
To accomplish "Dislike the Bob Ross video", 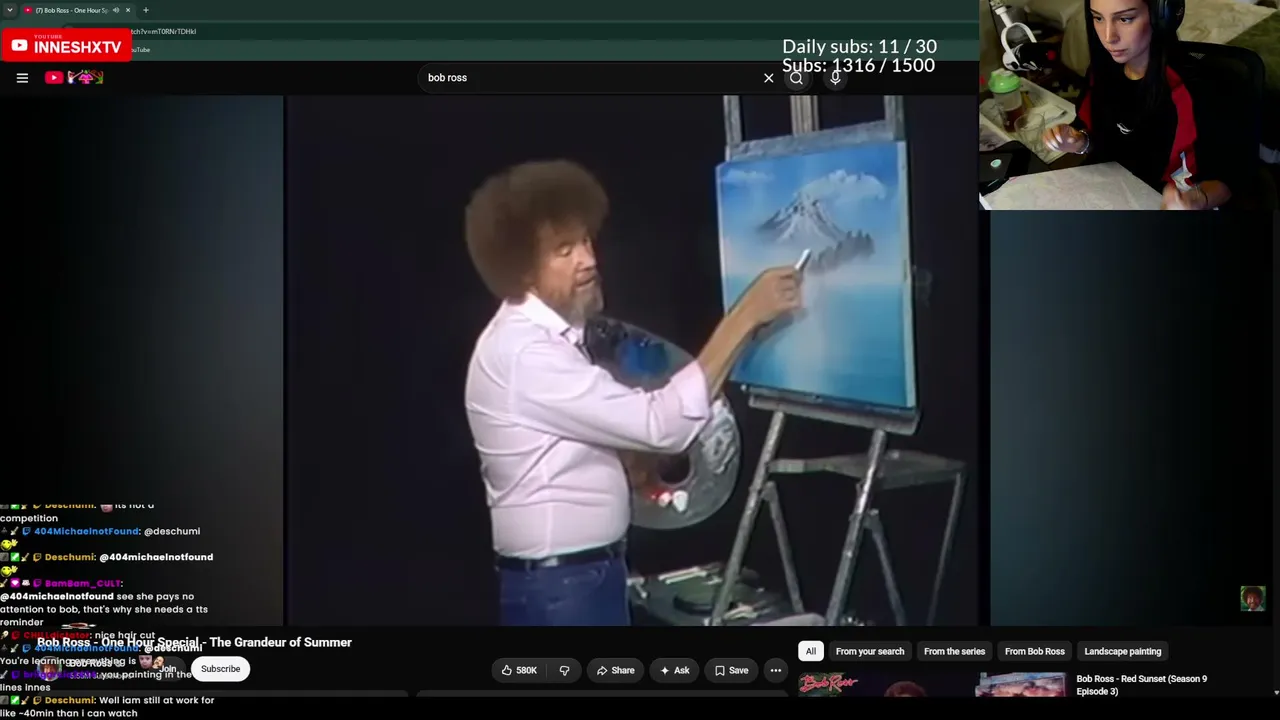I will (x=564, y=670).
